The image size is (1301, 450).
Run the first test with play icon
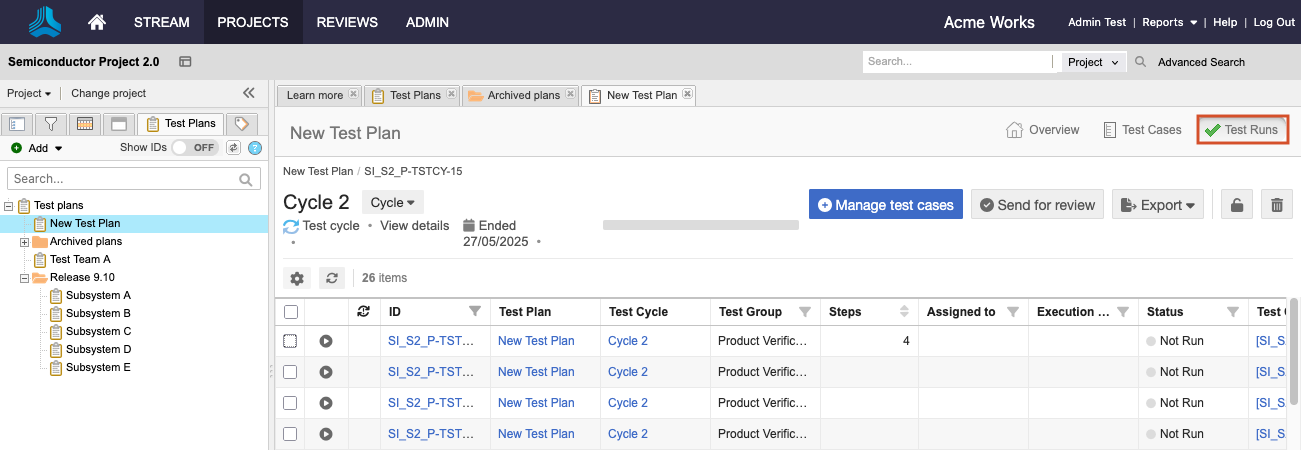[326, 341]
